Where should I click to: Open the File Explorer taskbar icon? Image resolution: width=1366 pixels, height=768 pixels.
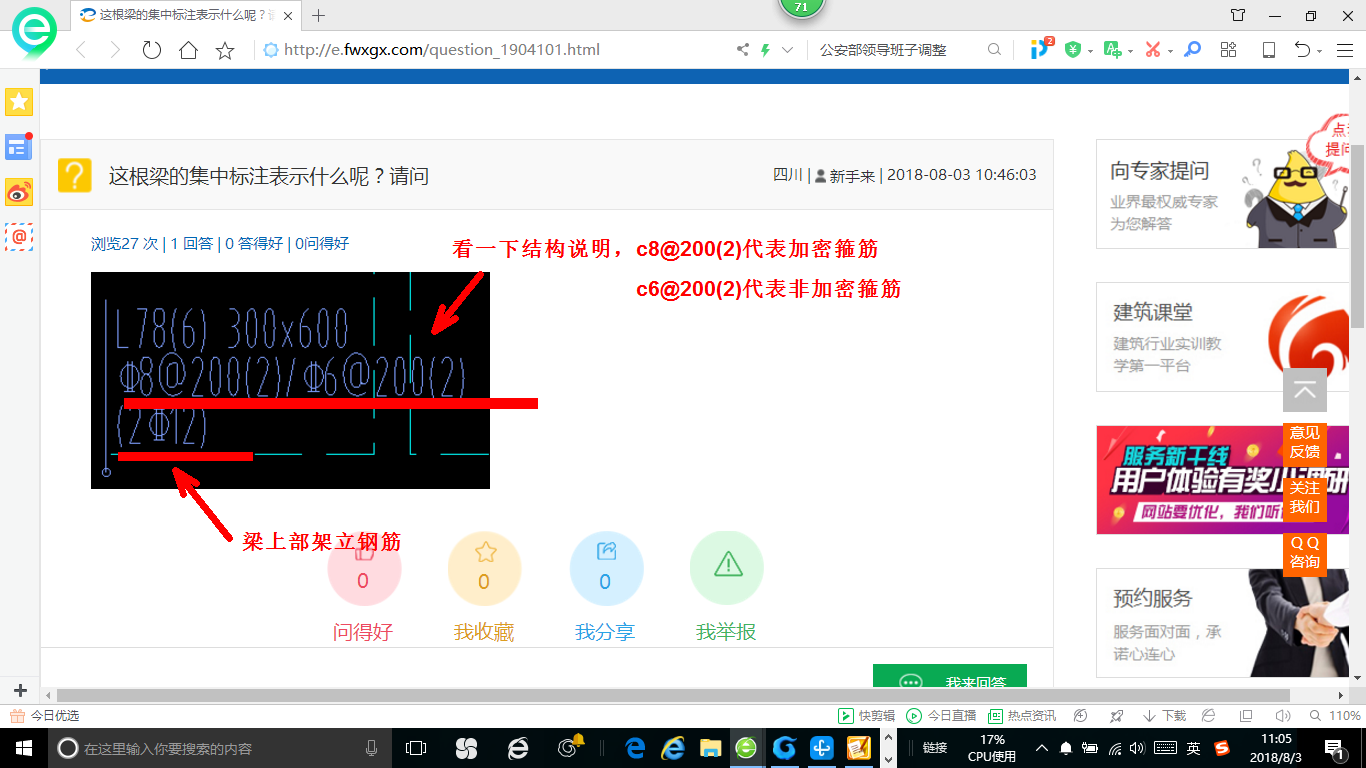click(710, 748)
